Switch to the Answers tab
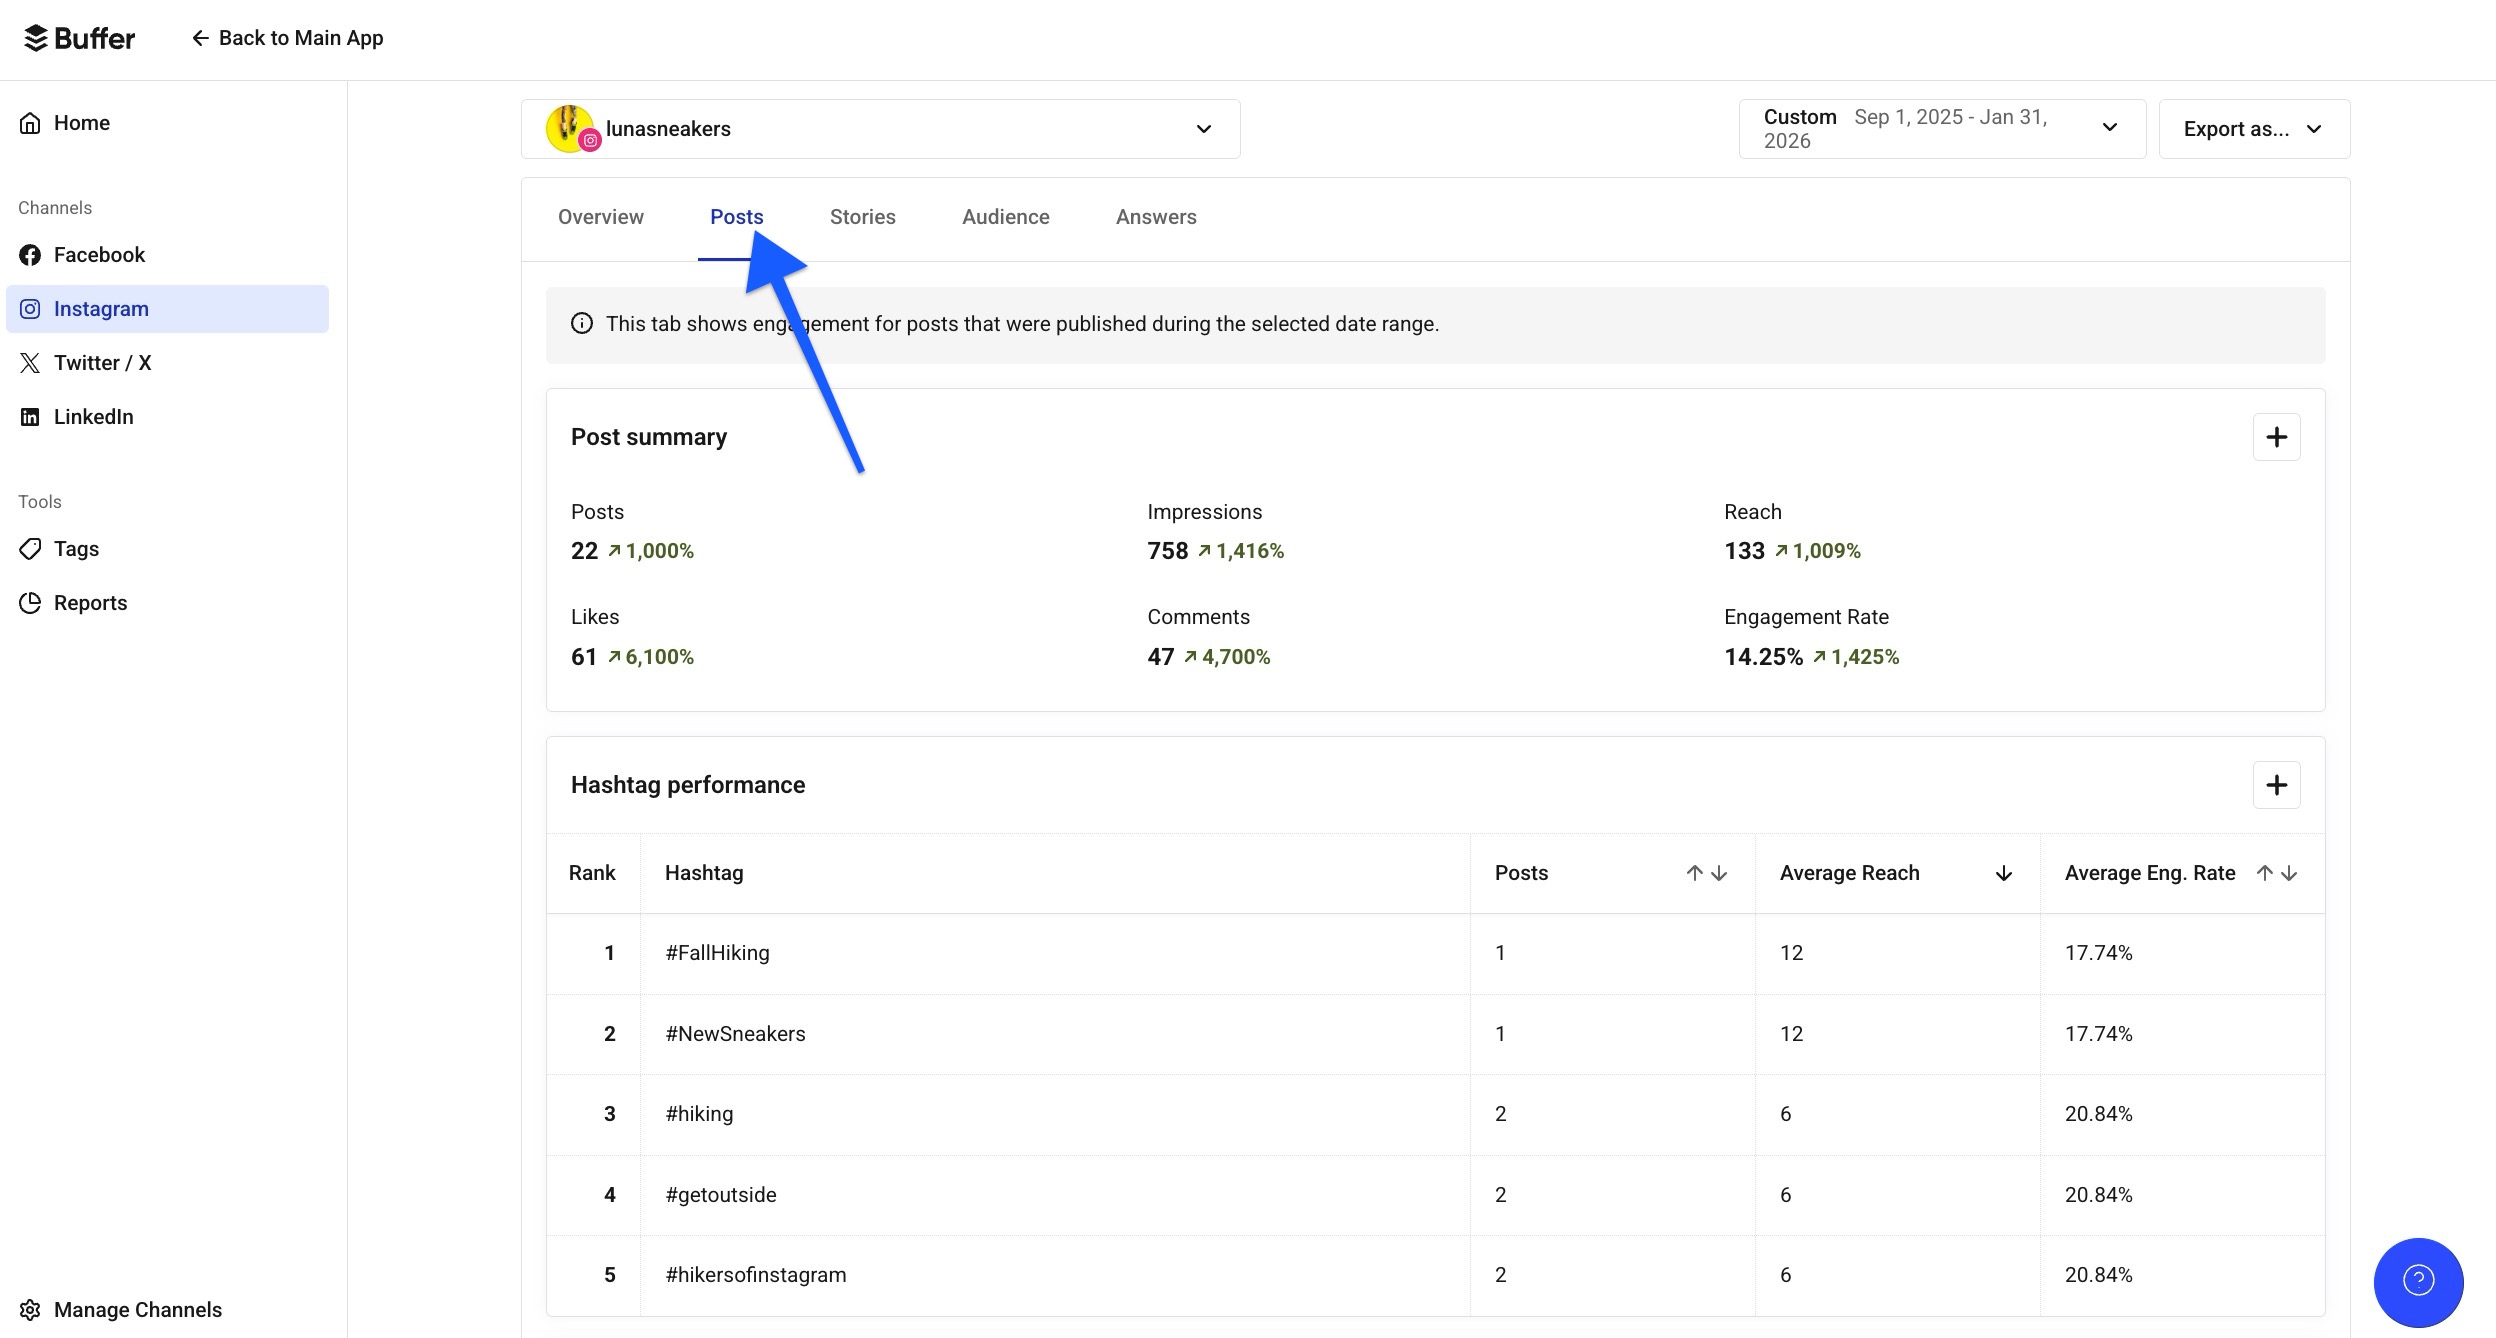This screenshot has width=2496, height=1338. pos(1156,217)
